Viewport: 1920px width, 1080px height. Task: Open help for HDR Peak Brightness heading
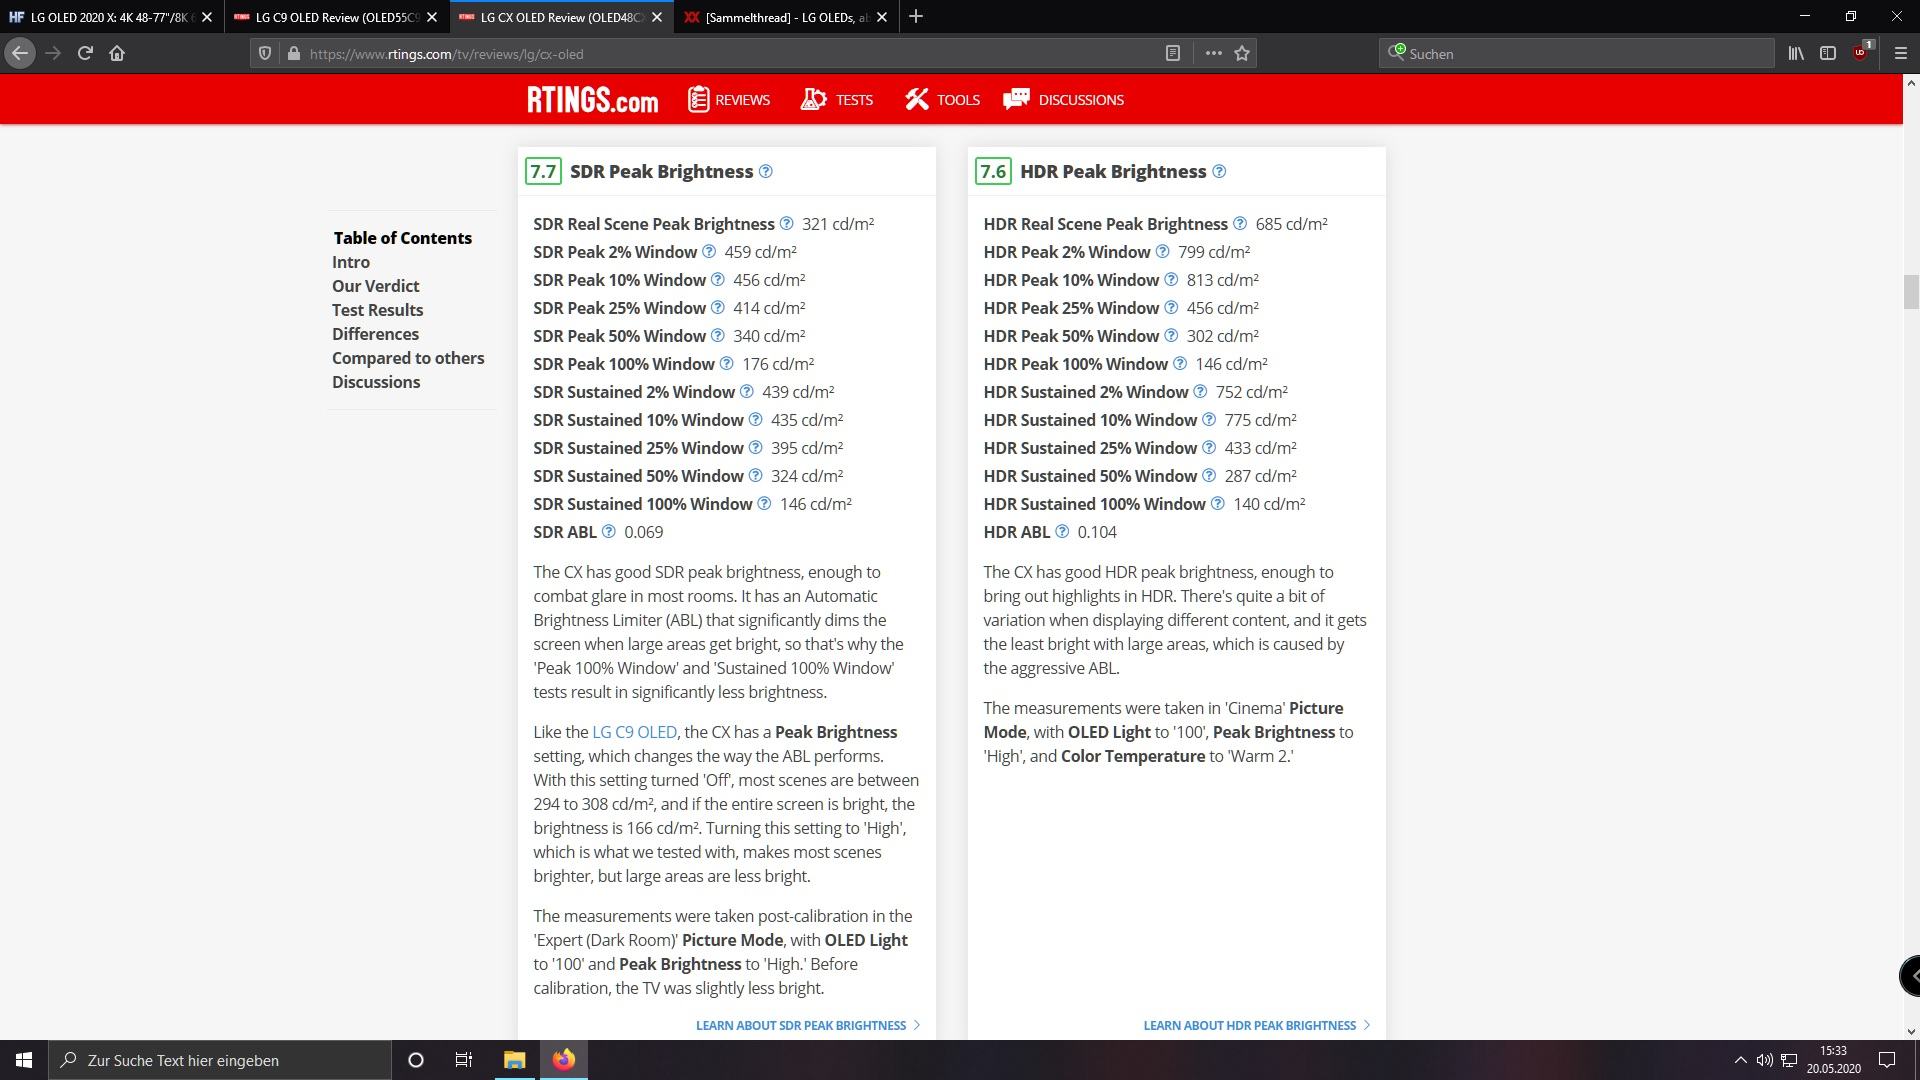pyautogui.click(x=1219, y=171)
